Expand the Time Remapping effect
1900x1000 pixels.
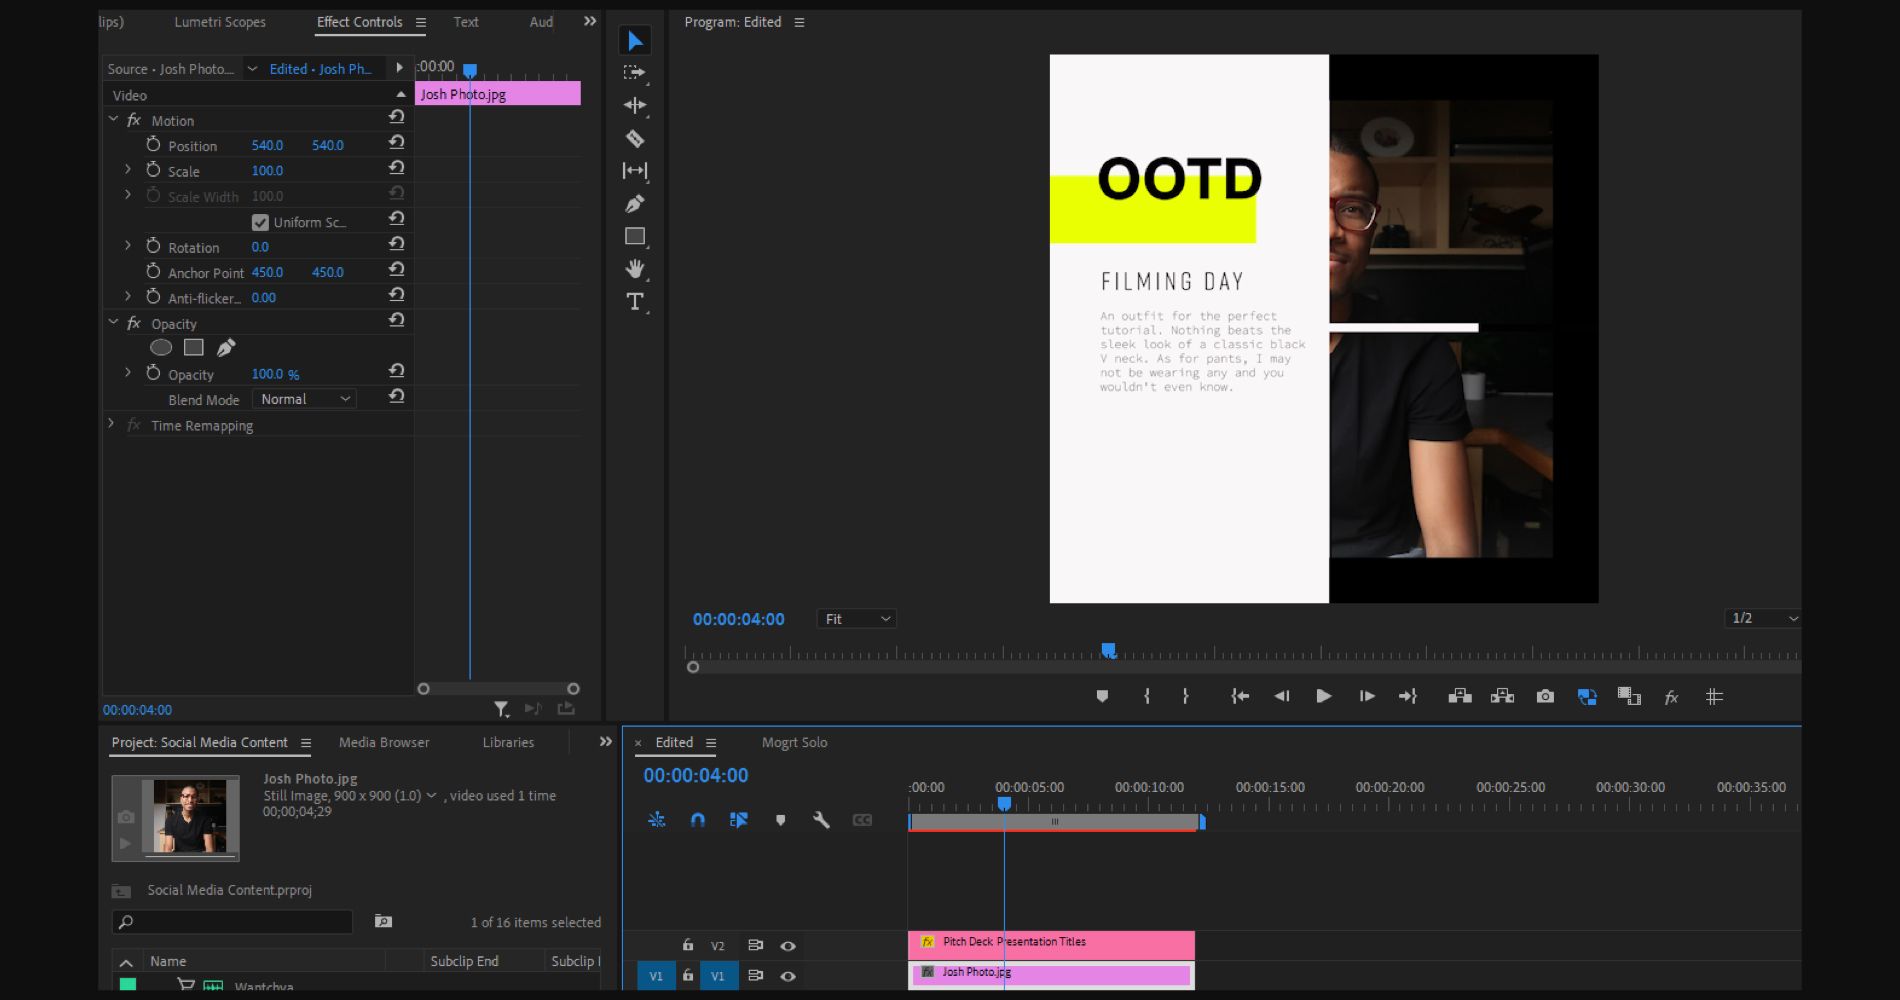pos(111,425)
